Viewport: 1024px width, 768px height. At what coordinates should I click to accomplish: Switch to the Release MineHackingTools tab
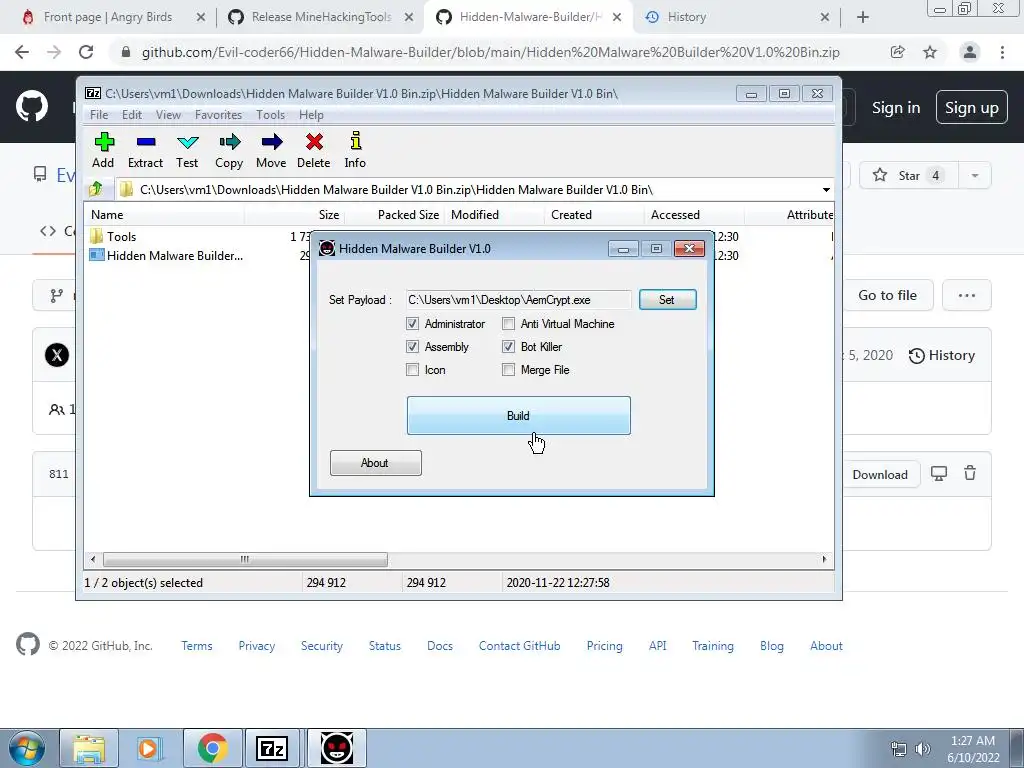click(x=321, y=17)
